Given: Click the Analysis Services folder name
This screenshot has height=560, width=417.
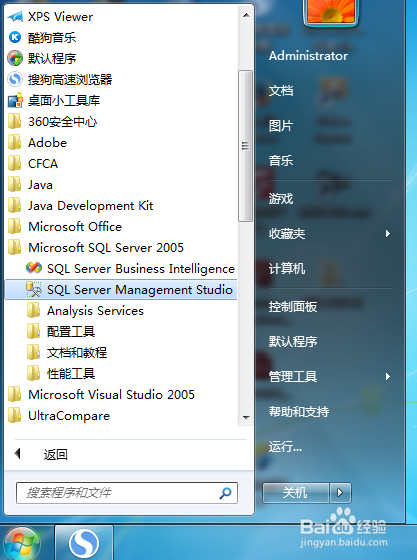Looking at the screenshot, I should point(95,311).
